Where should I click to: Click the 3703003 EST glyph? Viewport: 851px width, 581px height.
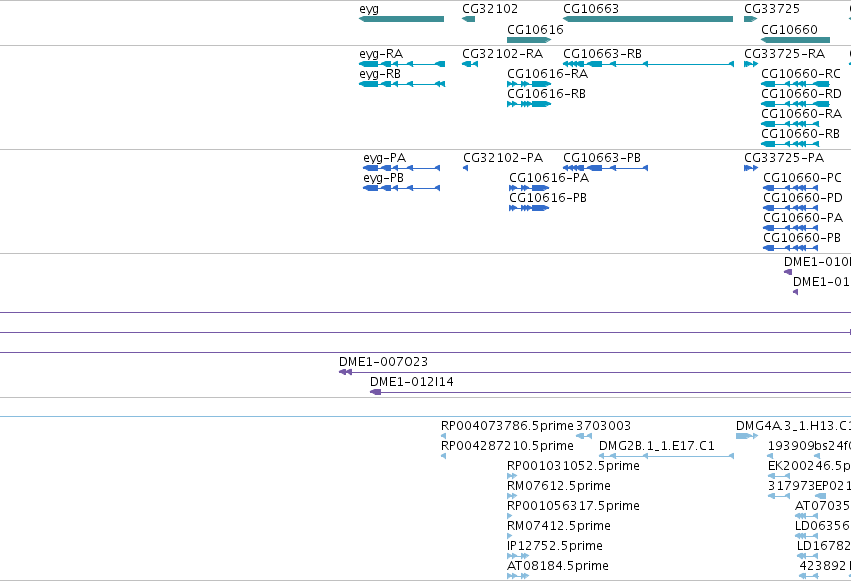point(583,436)
